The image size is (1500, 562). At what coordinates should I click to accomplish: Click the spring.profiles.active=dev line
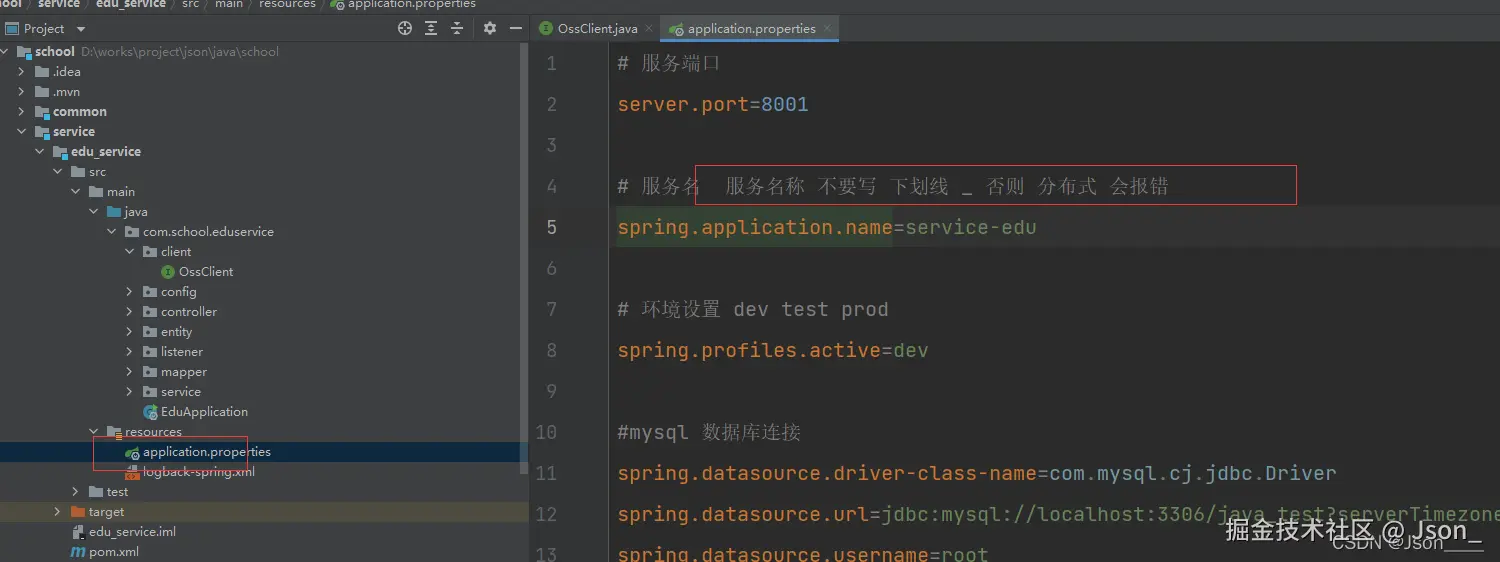(x=773, y=350)
